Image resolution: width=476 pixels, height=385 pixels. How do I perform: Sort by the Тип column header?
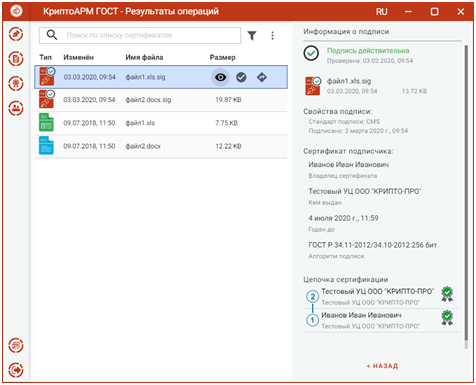pyautogui.click(x=45, y=57)
